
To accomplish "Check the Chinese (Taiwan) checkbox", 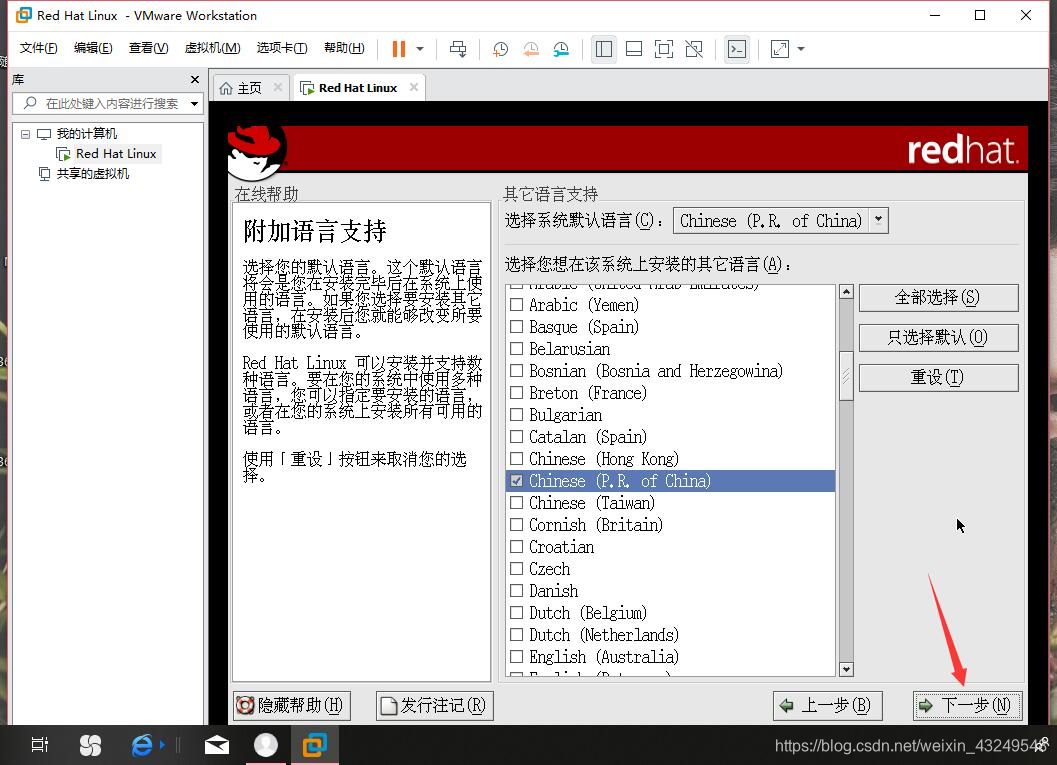I will (516, 503).
